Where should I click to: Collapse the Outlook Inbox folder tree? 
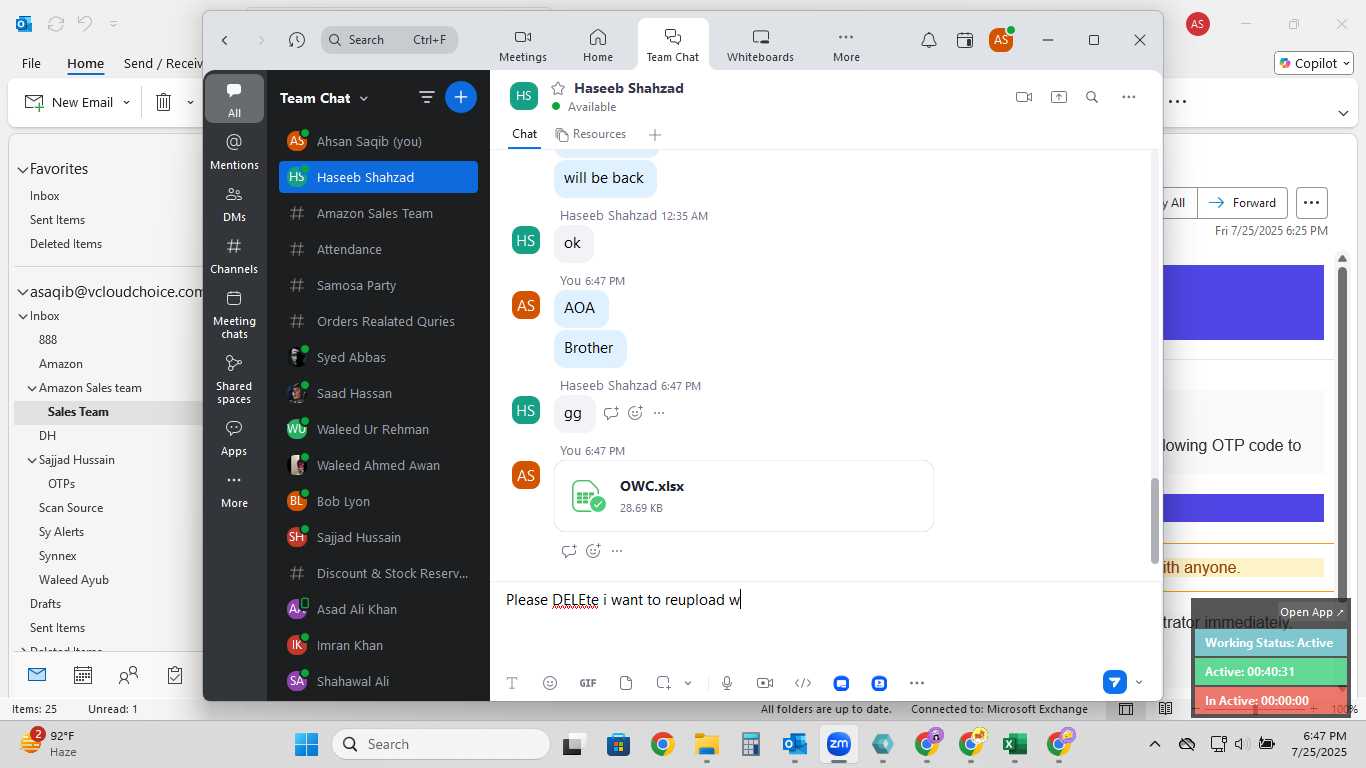tap(23, 316)
